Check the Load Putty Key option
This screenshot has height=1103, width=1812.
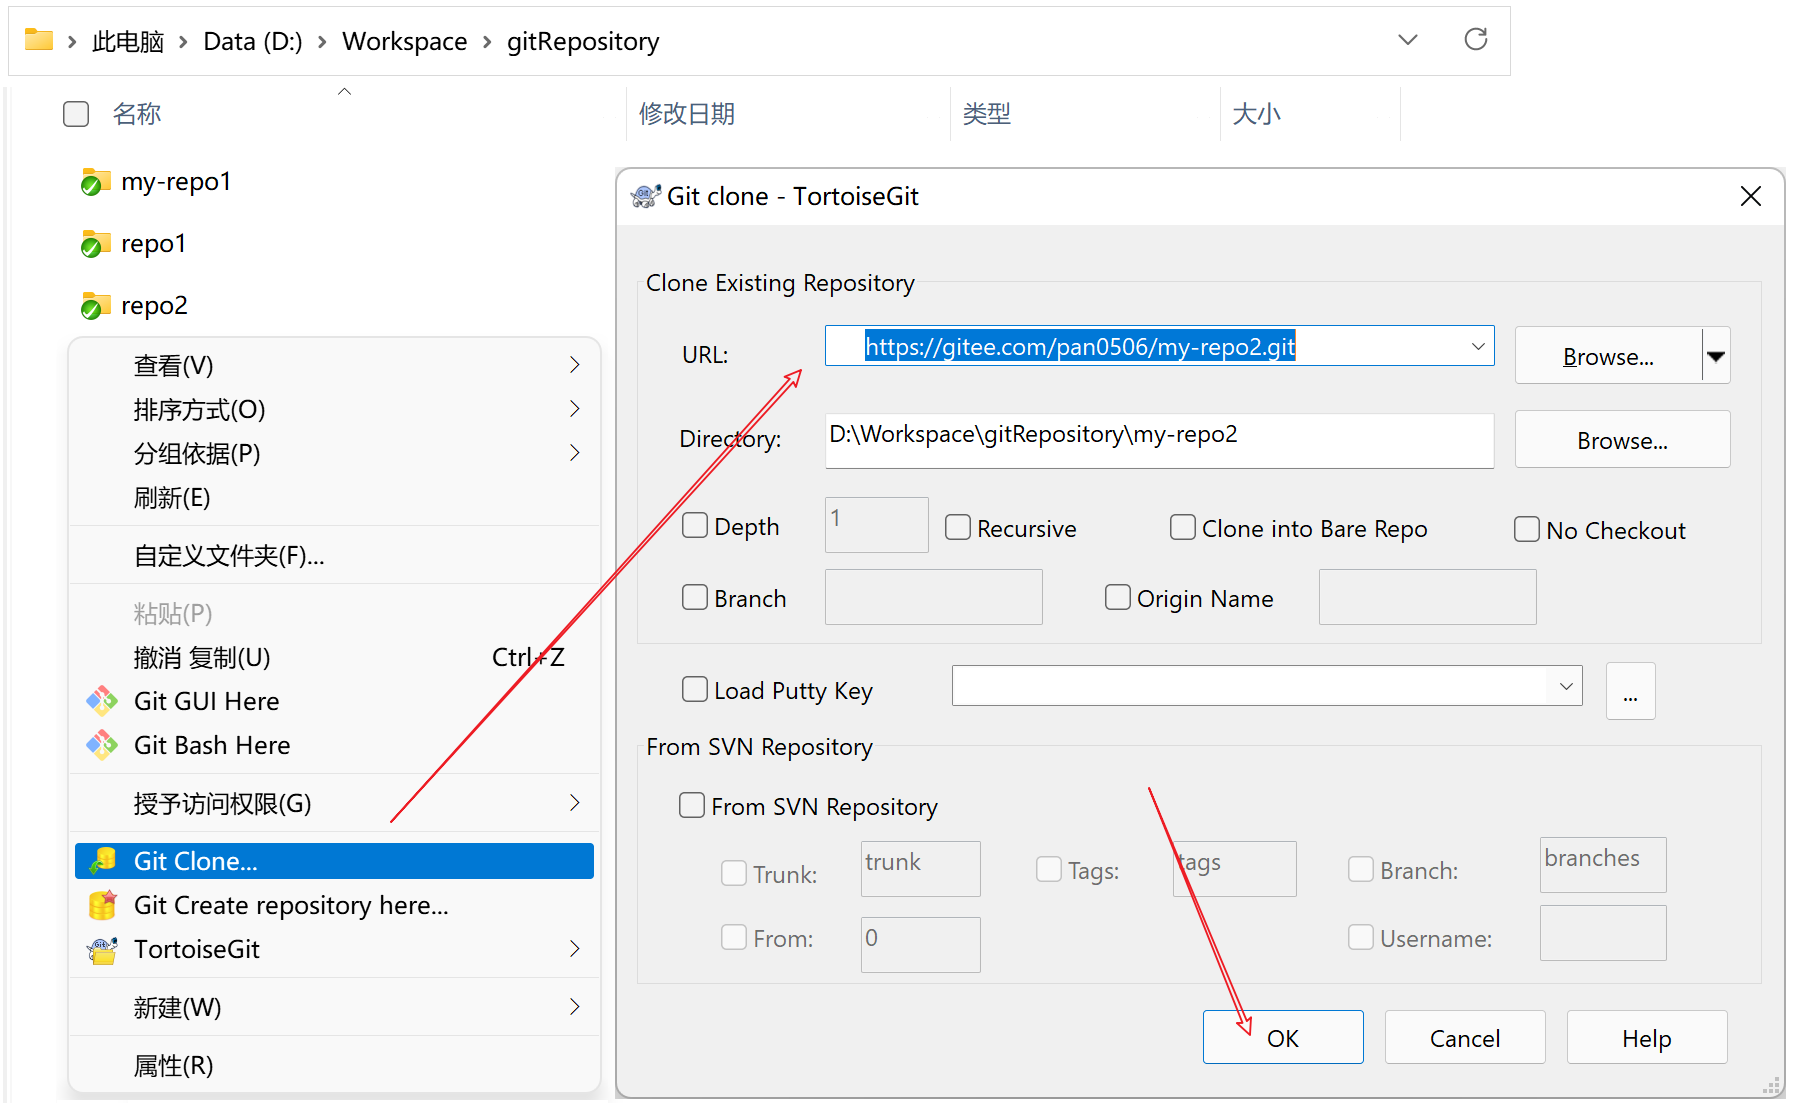(x=695, y=689)
